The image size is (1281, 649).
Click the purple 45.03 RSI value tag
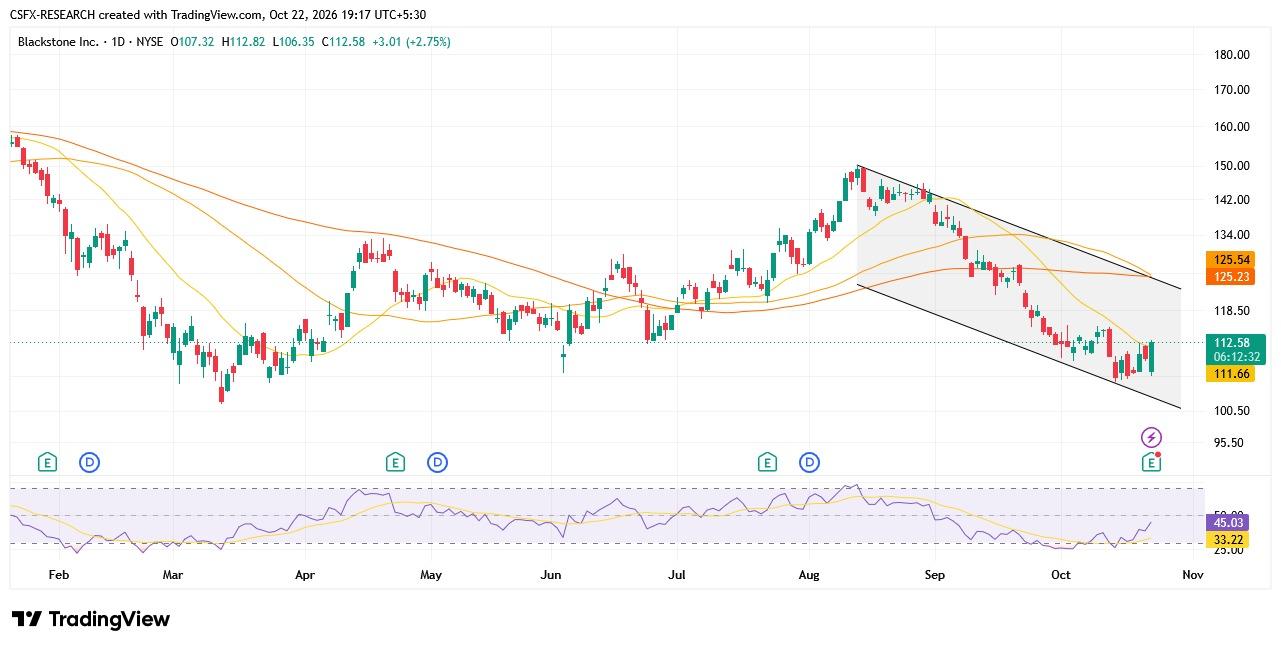pyautogui.click(x=1227, y=522)
